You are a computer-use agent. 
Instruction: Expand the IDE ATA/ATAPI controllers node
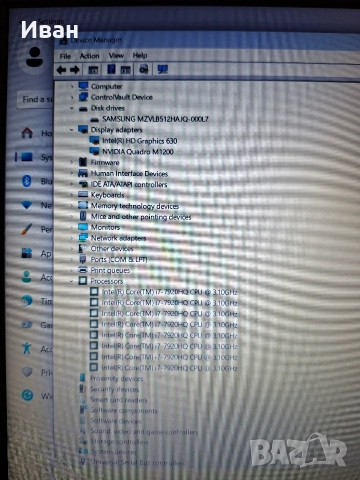point(72,184)
